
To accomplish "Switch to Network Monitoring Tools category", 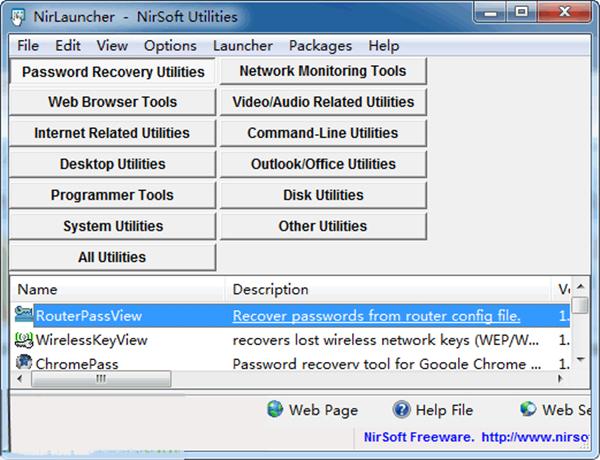I will (323, 71).
